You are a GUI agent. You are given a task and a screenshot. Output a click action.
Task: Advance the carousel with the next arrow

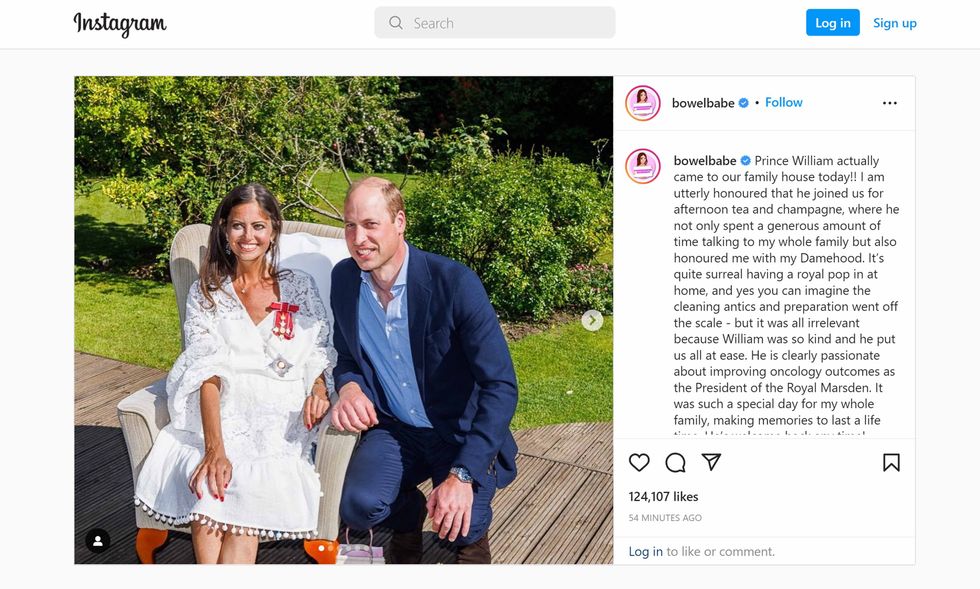591,320
